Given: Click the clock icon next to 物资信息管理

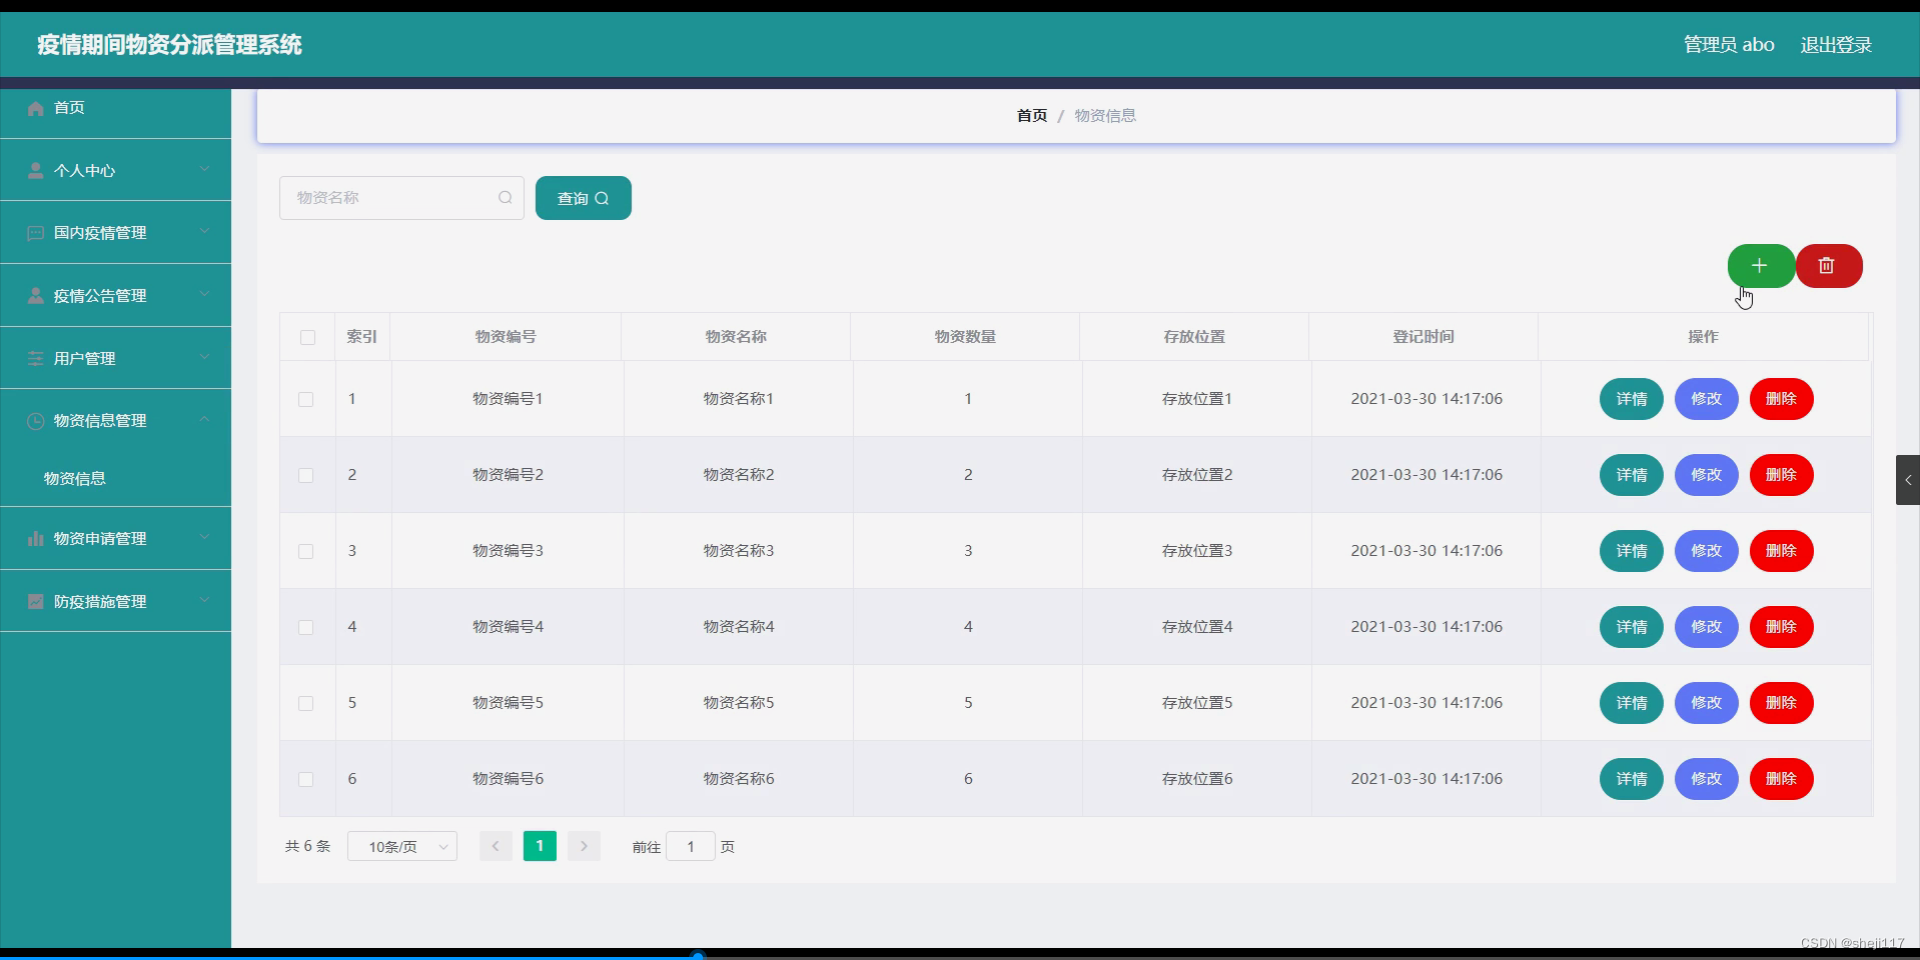Looking at the screenshot, I should (x=36, y=421).
